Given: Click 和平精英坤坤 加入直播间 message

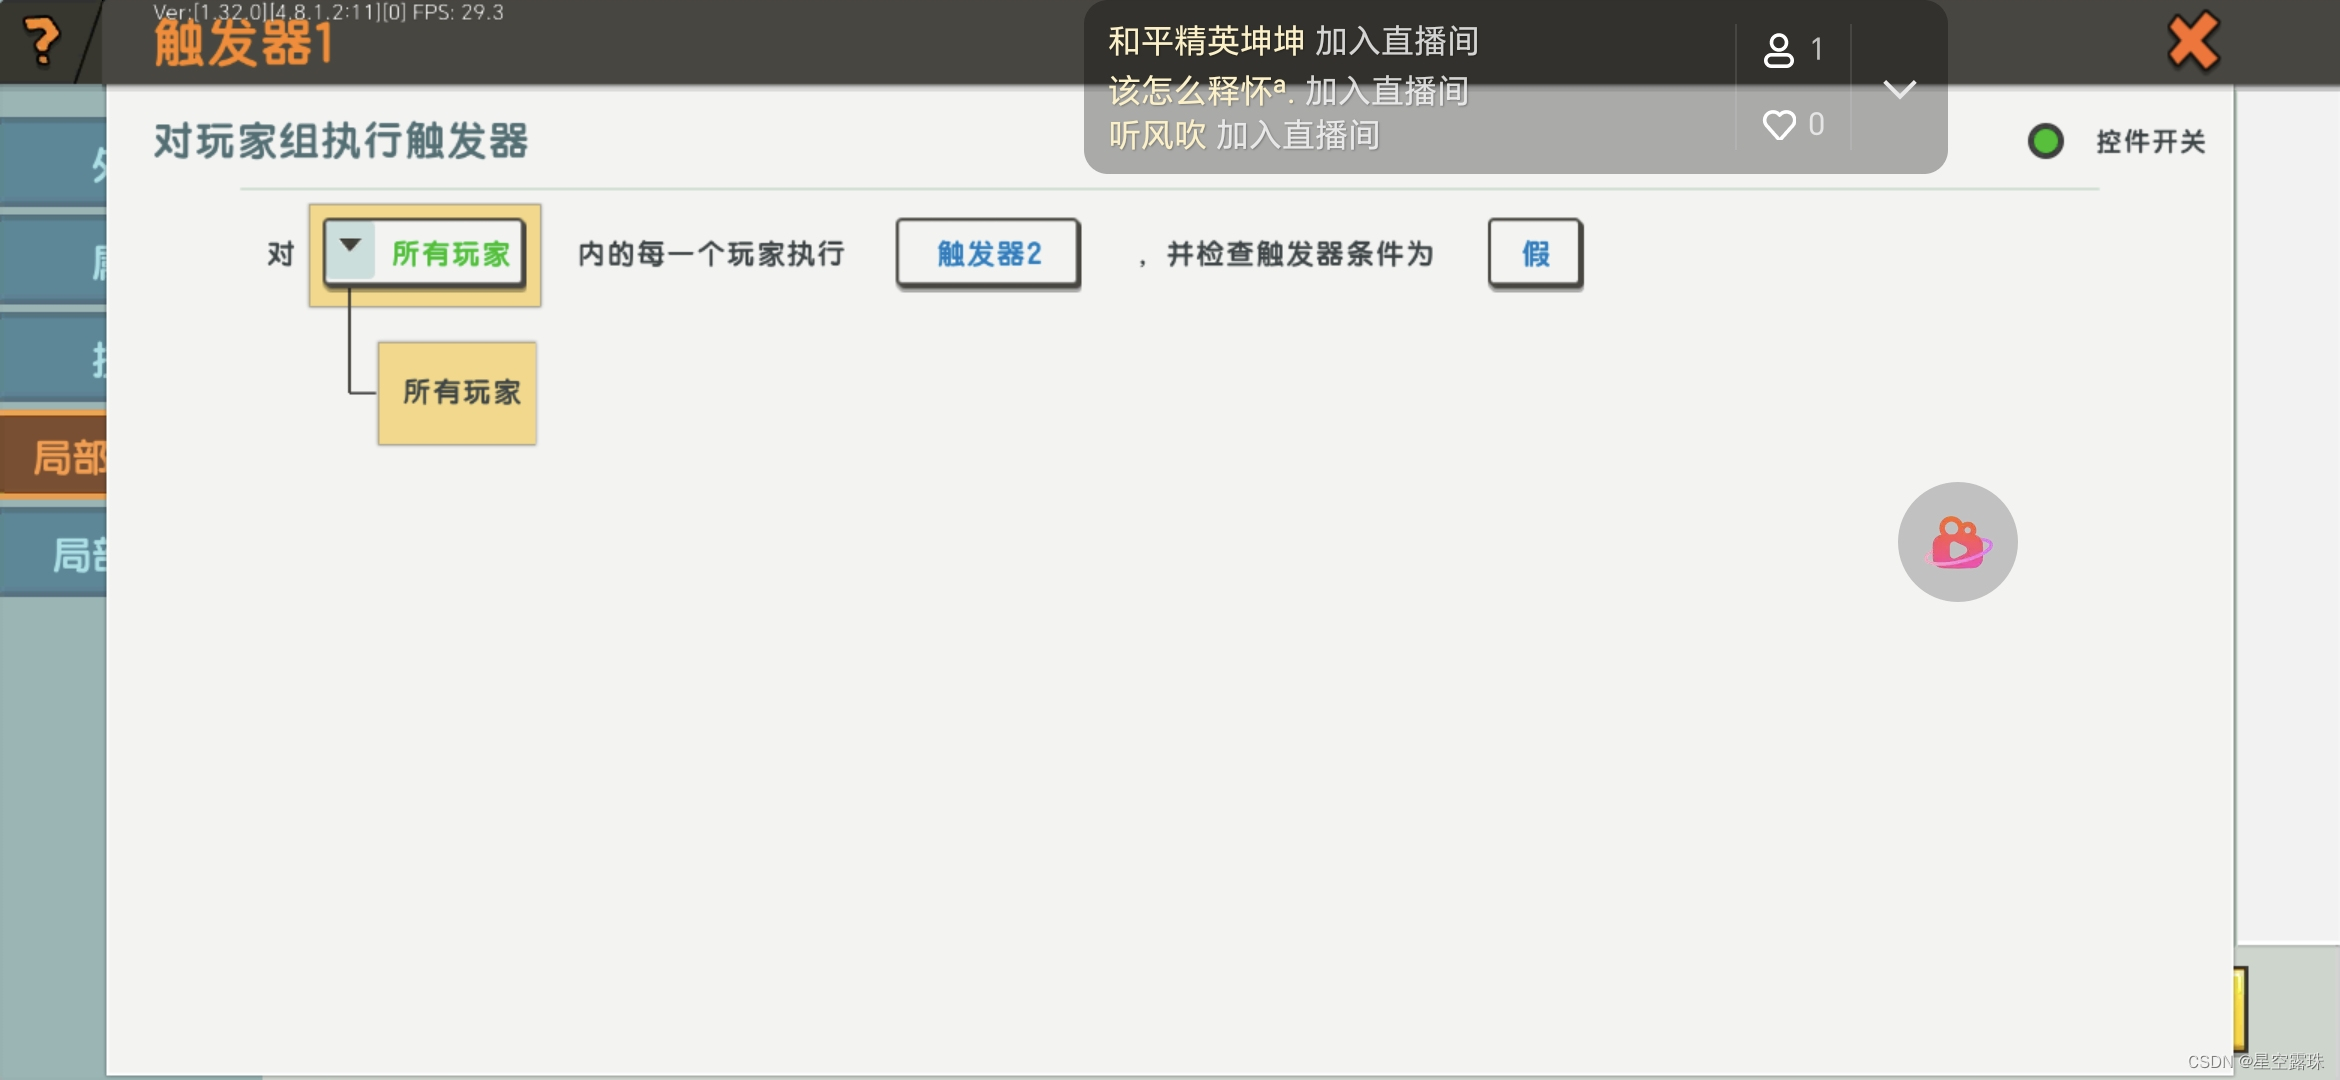Looking at the screenshot, I should 1293,41.
